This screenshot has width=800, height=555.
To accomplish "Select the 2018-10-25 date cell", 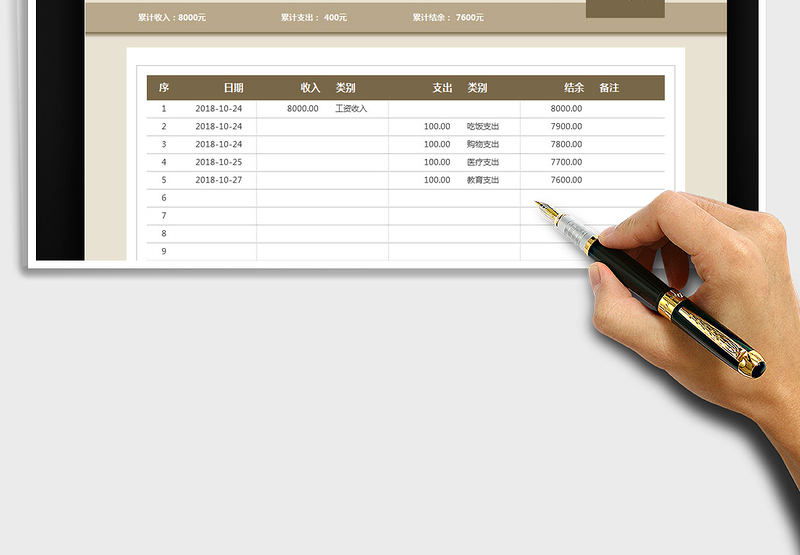I will tap(219, 162).
